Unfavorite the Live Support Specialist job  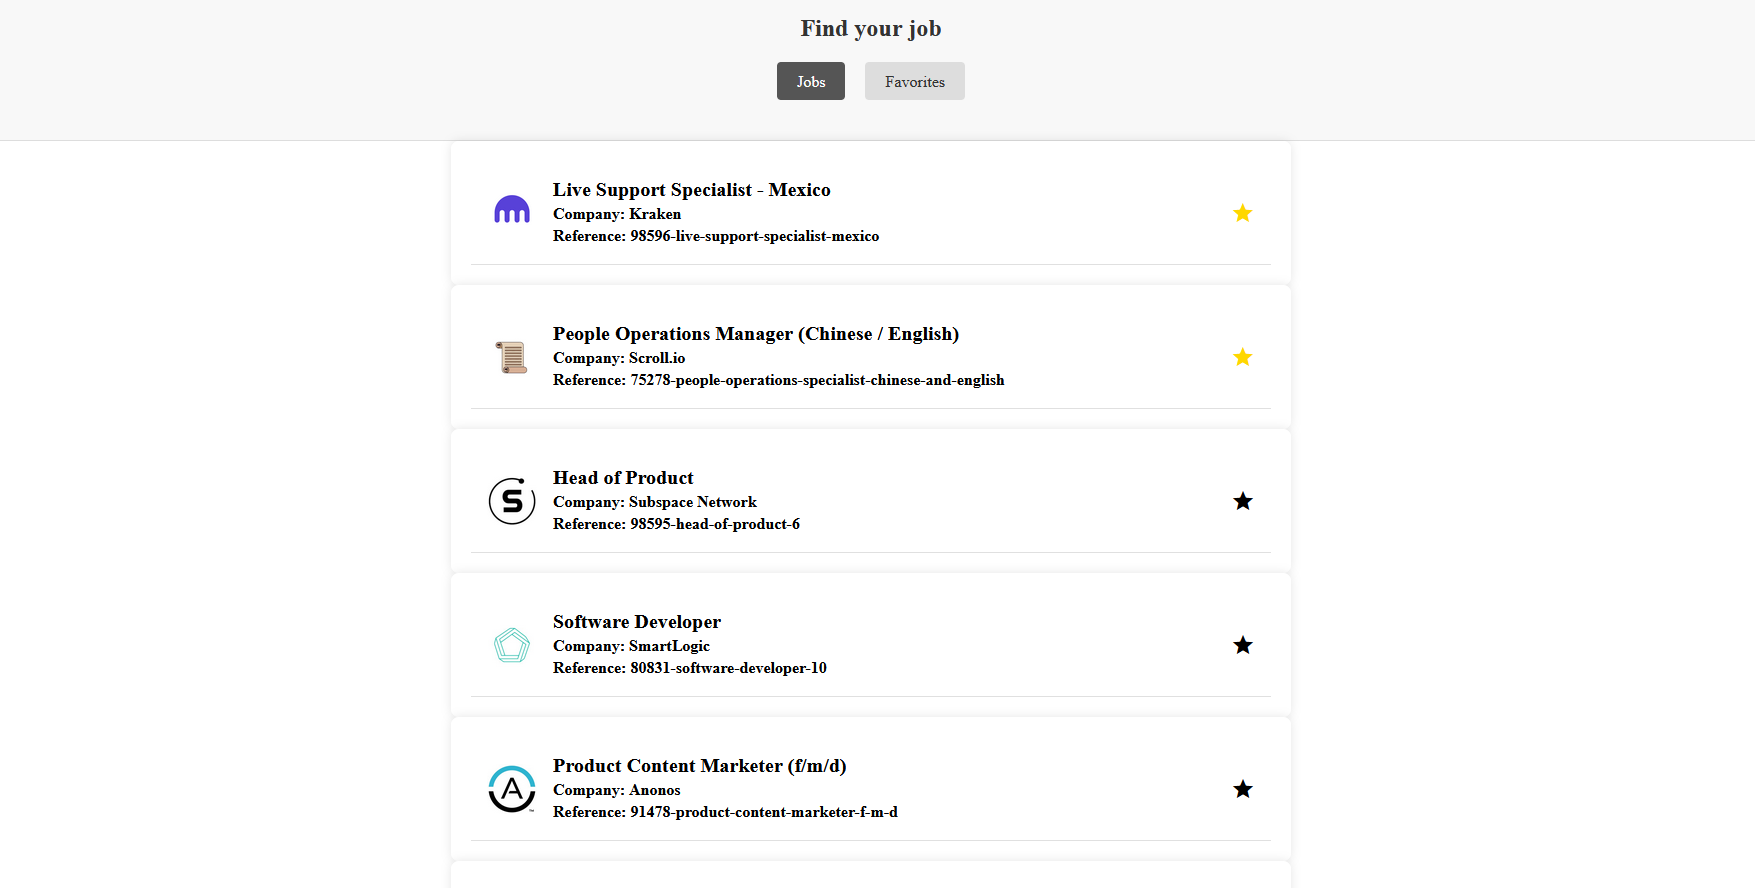1242,213
